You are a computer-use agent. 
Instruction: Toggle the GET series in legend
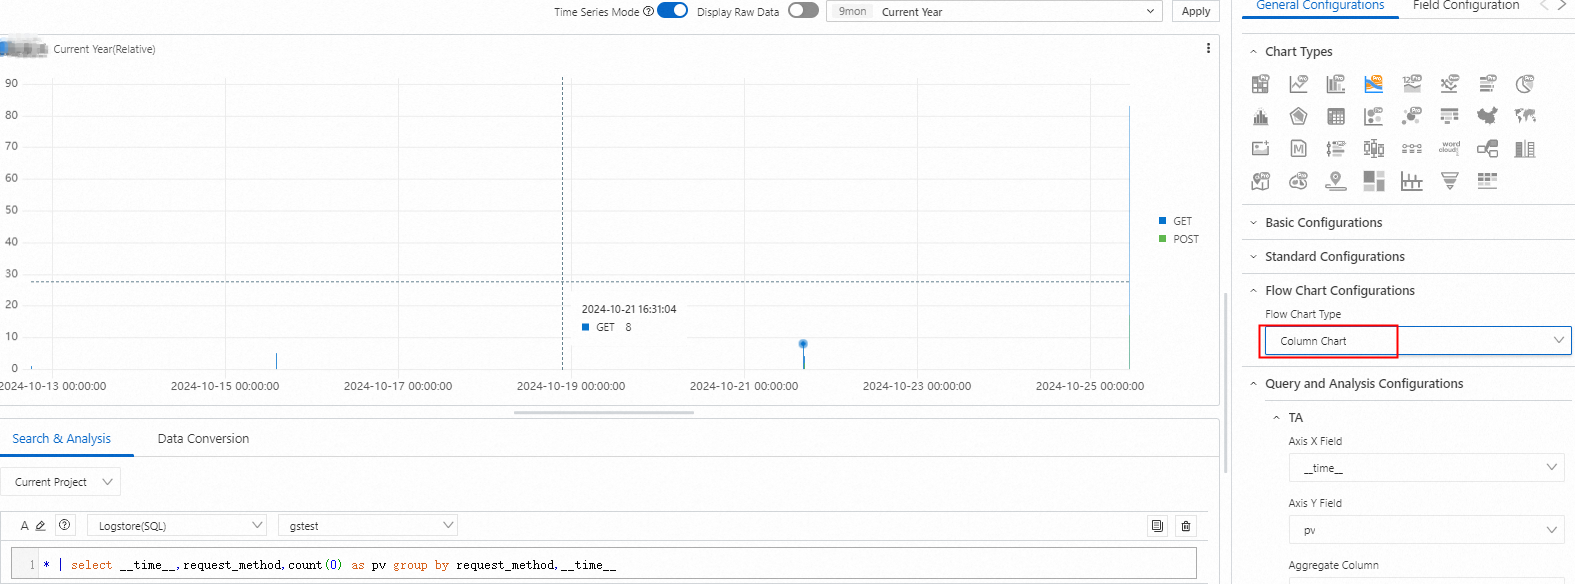coord(1175,221)
